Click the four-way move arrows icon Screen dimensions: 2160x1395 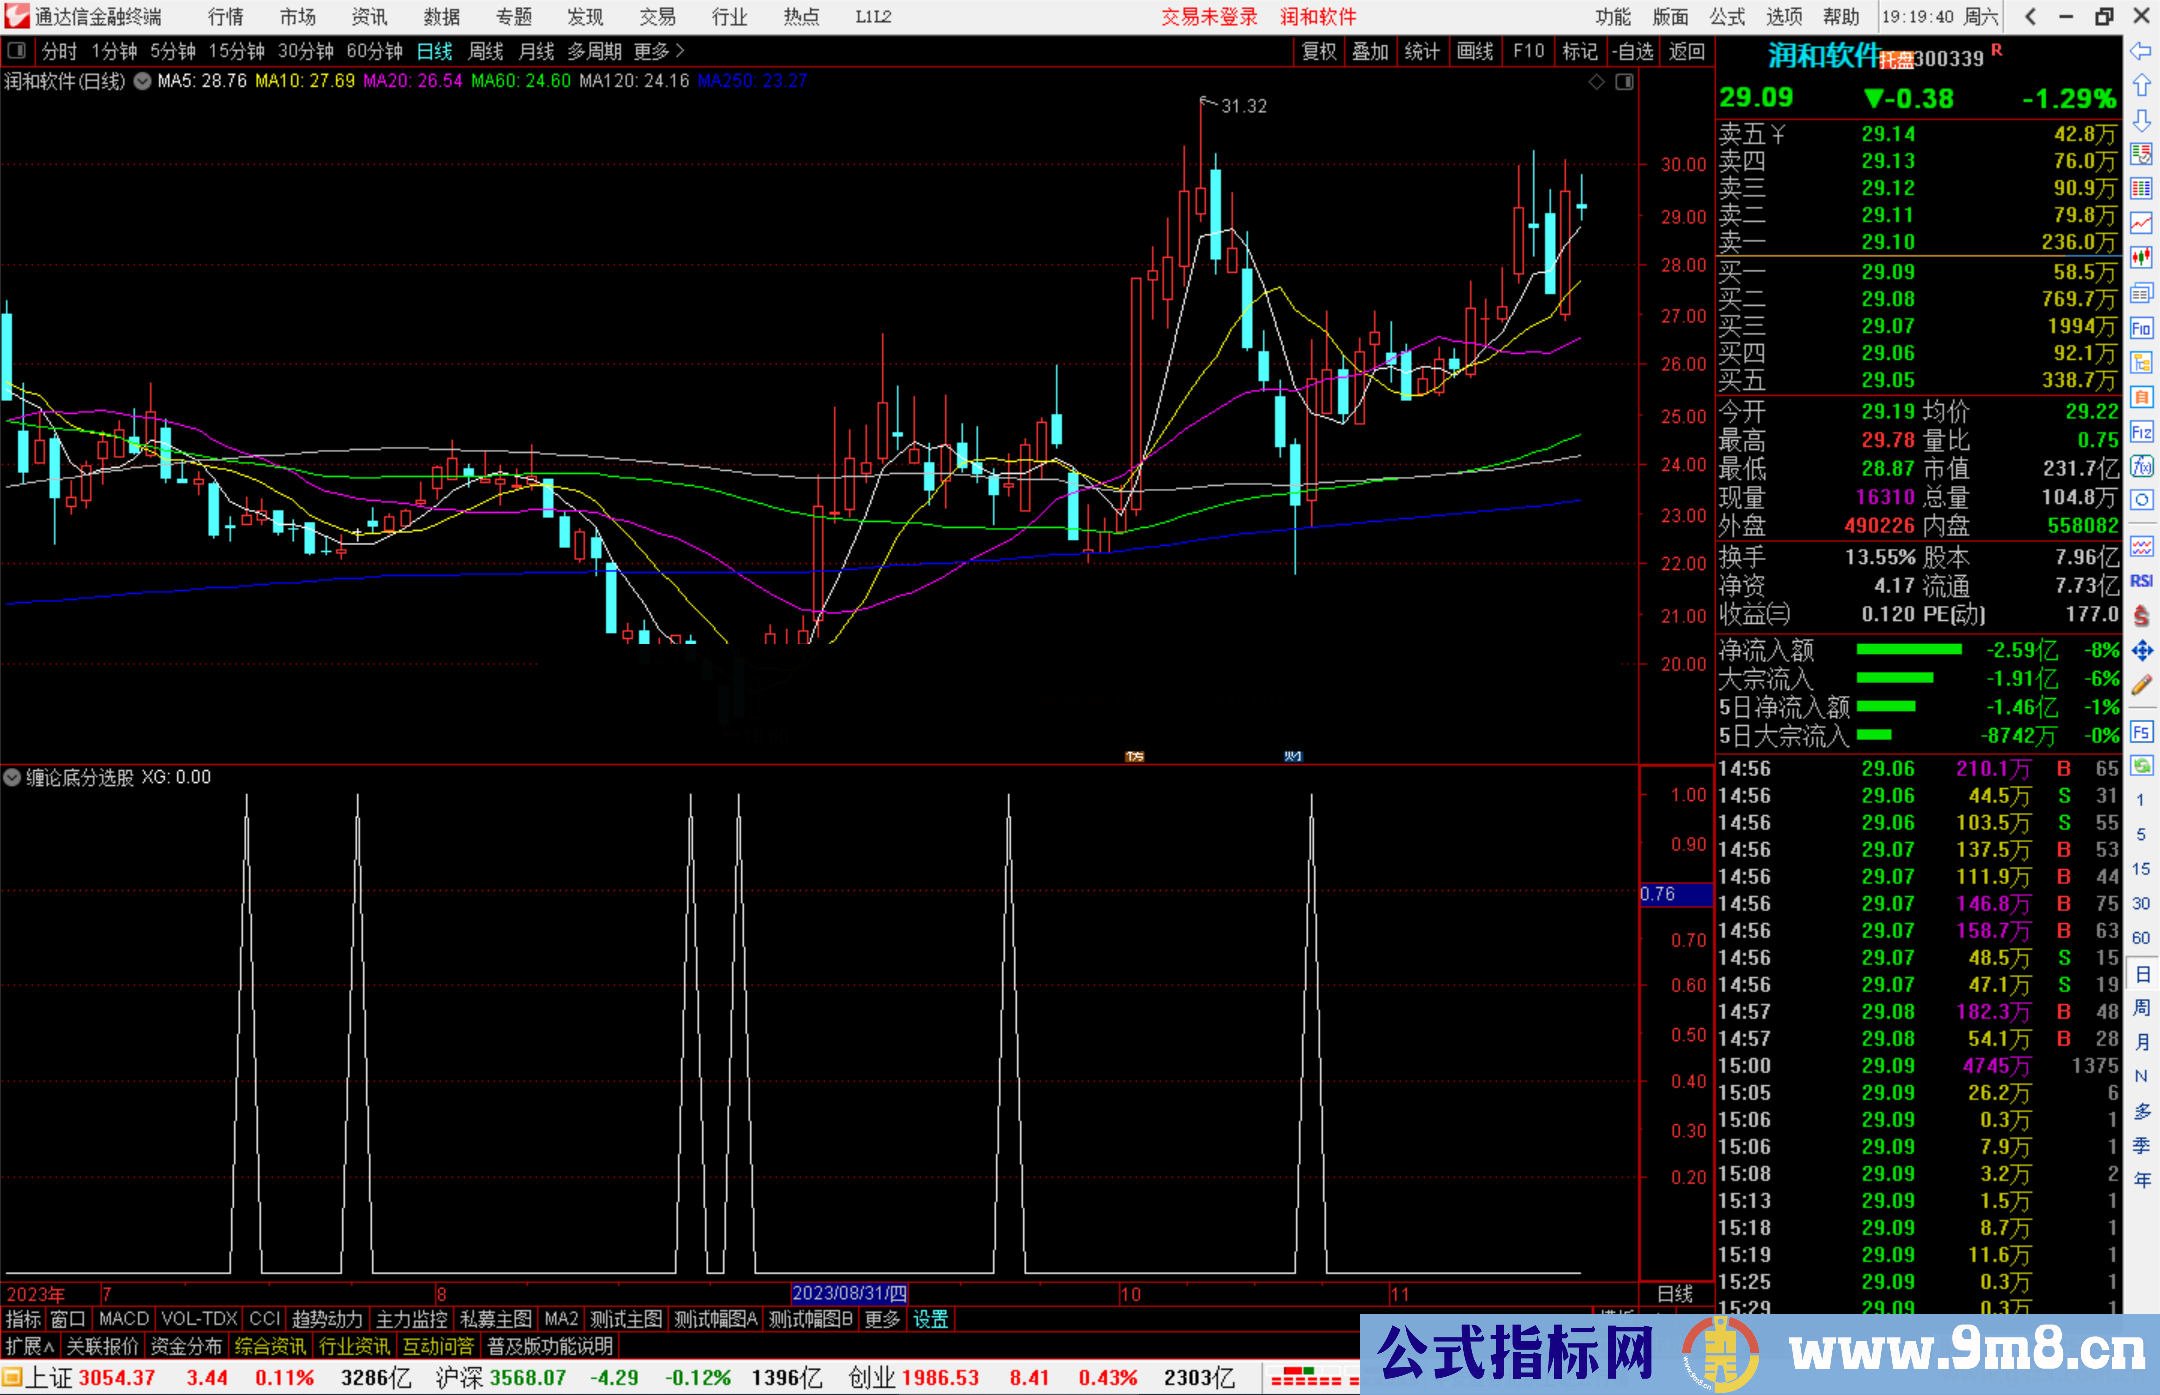point(2141,651)
